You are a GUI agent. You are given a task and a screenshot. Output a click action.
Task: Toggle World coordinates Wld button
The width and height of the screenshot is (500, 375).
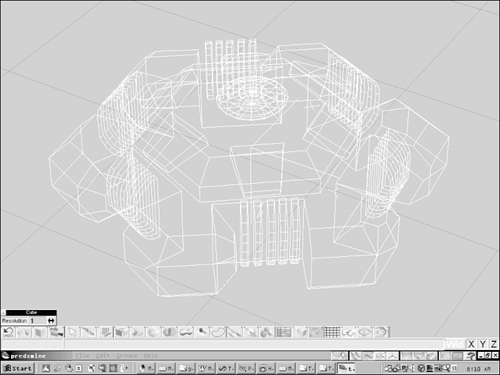pos(455,344)
